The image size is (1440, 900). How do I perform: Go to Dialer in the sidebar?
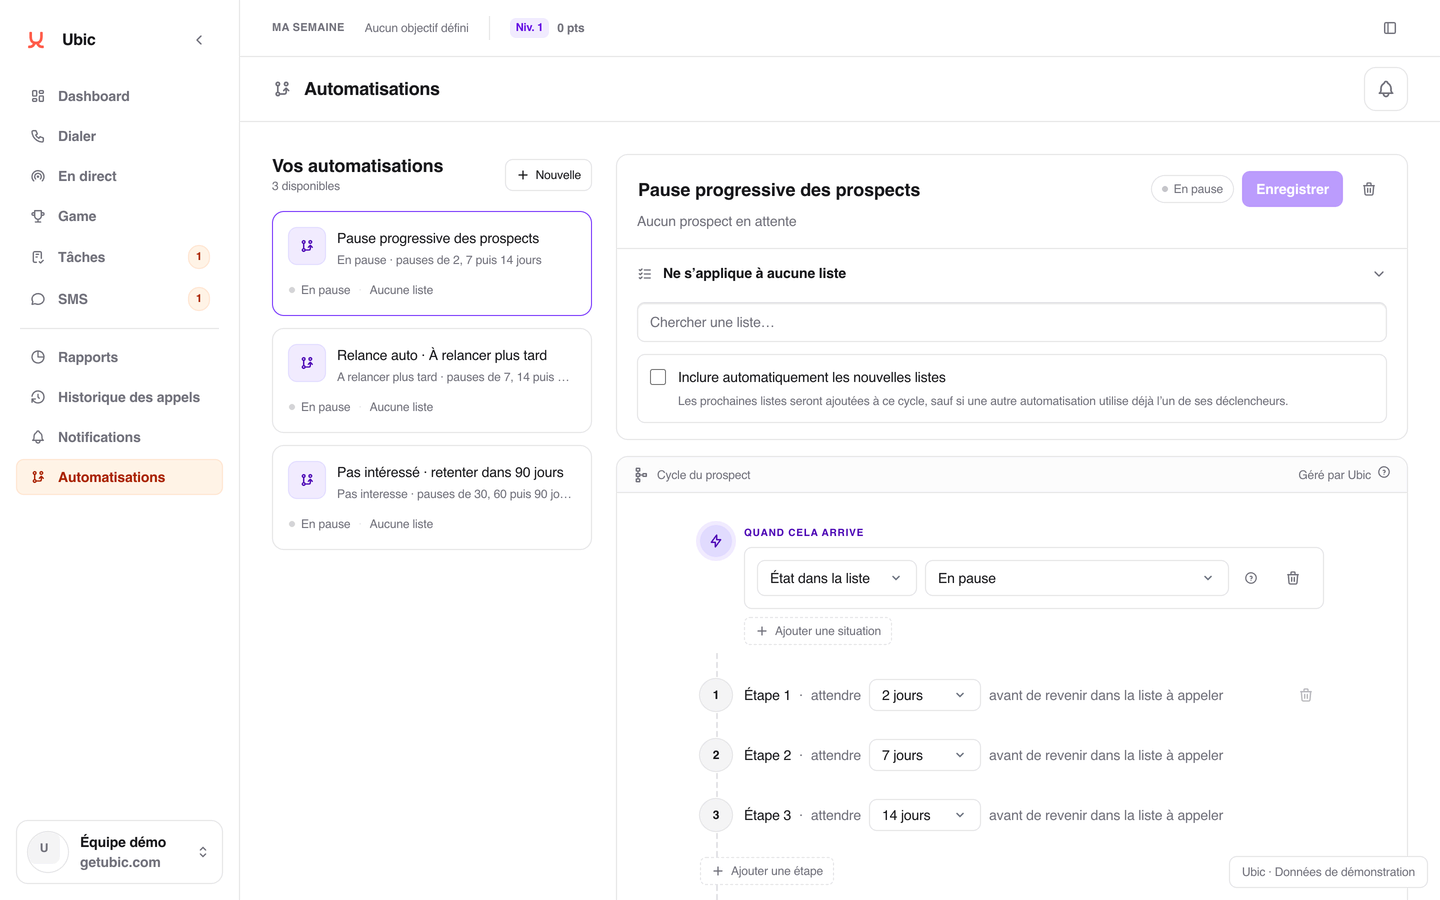tap(119, 136)
